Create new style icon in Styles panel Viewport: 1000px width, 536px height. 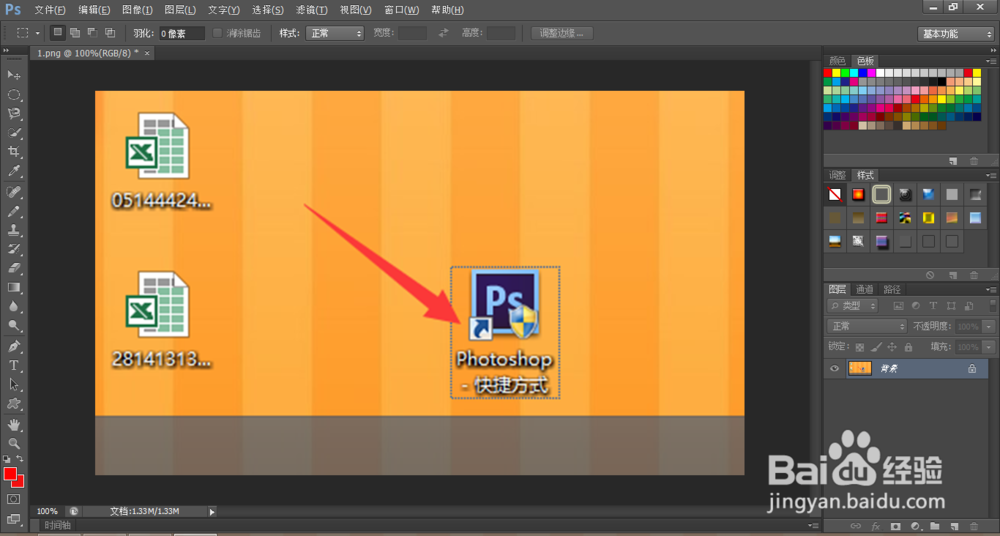[952, 275]
